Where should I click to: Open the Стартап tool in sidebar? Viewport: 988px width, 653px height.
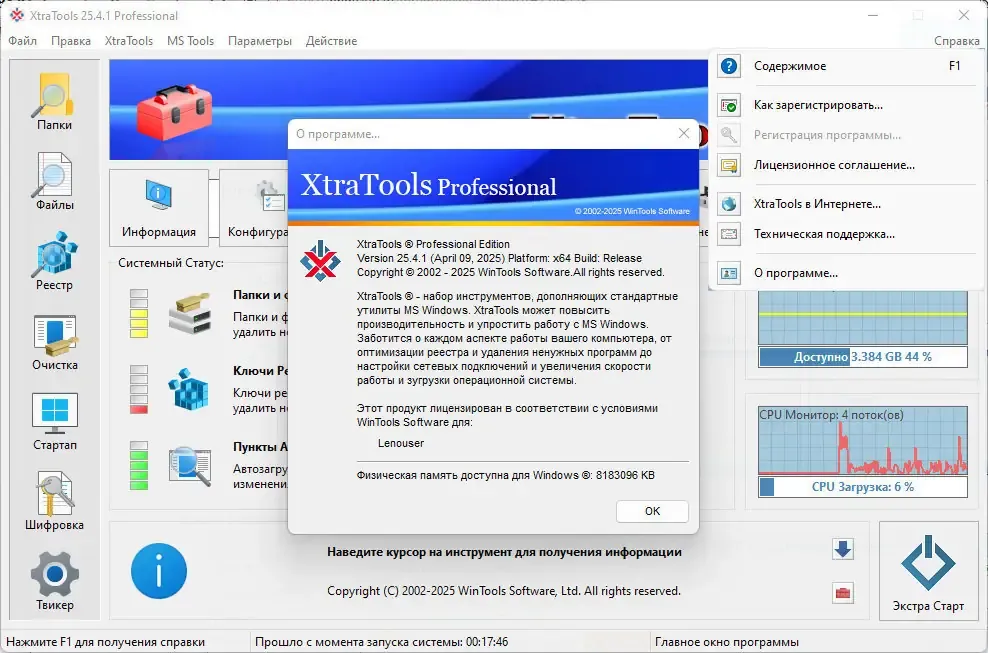tap(54, 421)
